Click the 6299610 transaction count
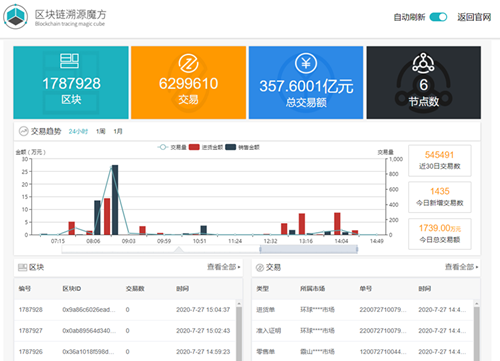500x361 pixels. tap(188, 83)
